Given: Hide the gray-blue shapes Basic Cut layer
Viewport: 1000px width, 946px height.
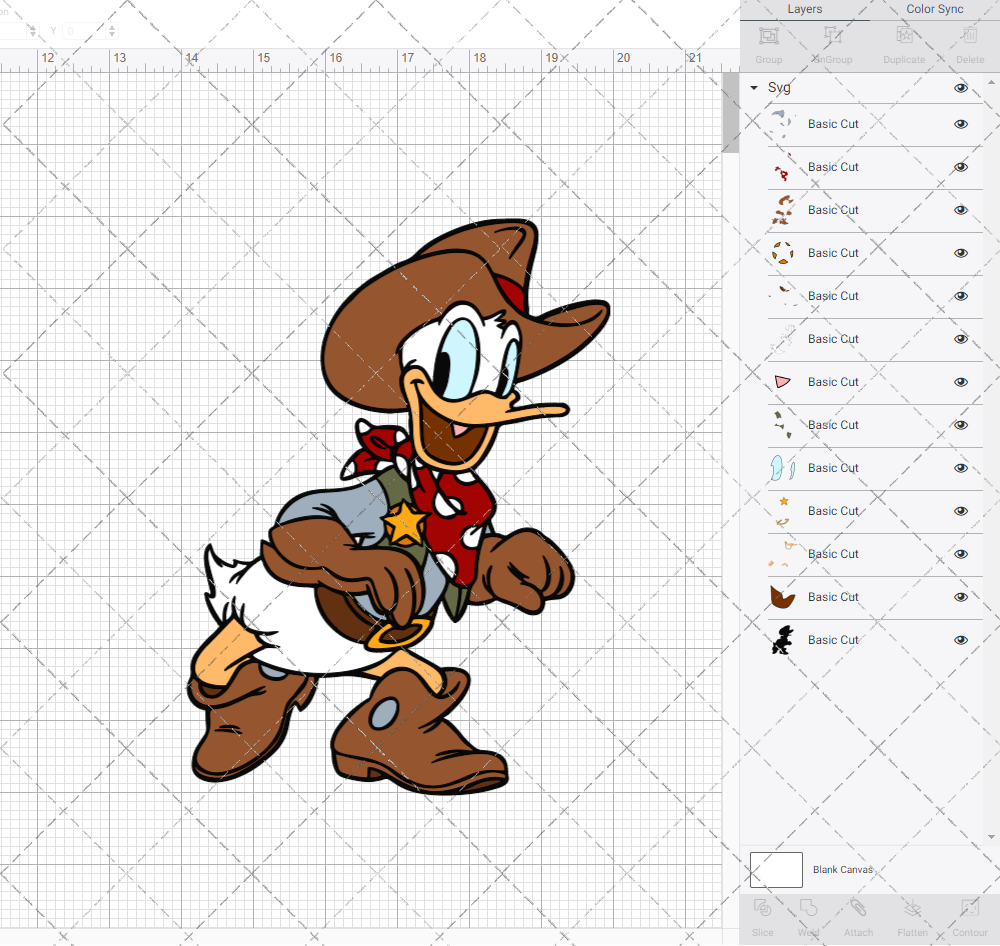Looking at the screenshot, I should [x=960, y=124].
